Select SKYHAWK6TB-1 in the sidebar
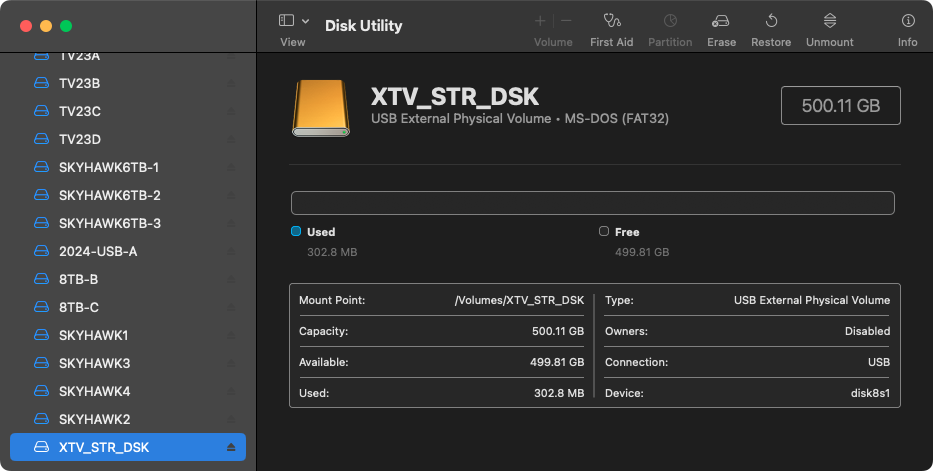Image resolution: width=933 pixels, height=471 pixels. [x=128, y=167]
